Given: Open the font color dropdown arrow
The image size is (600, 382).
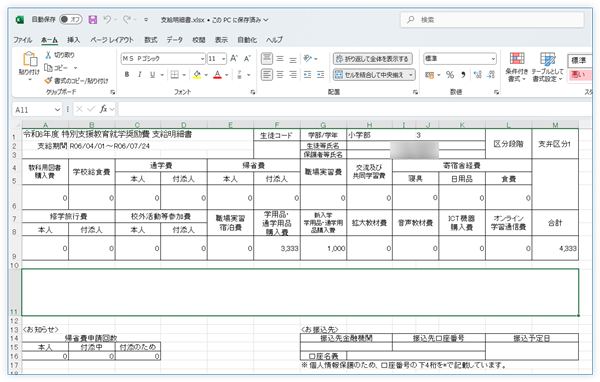Looking at the screenshot, I should pyautogui.click(x=227, y=75).
